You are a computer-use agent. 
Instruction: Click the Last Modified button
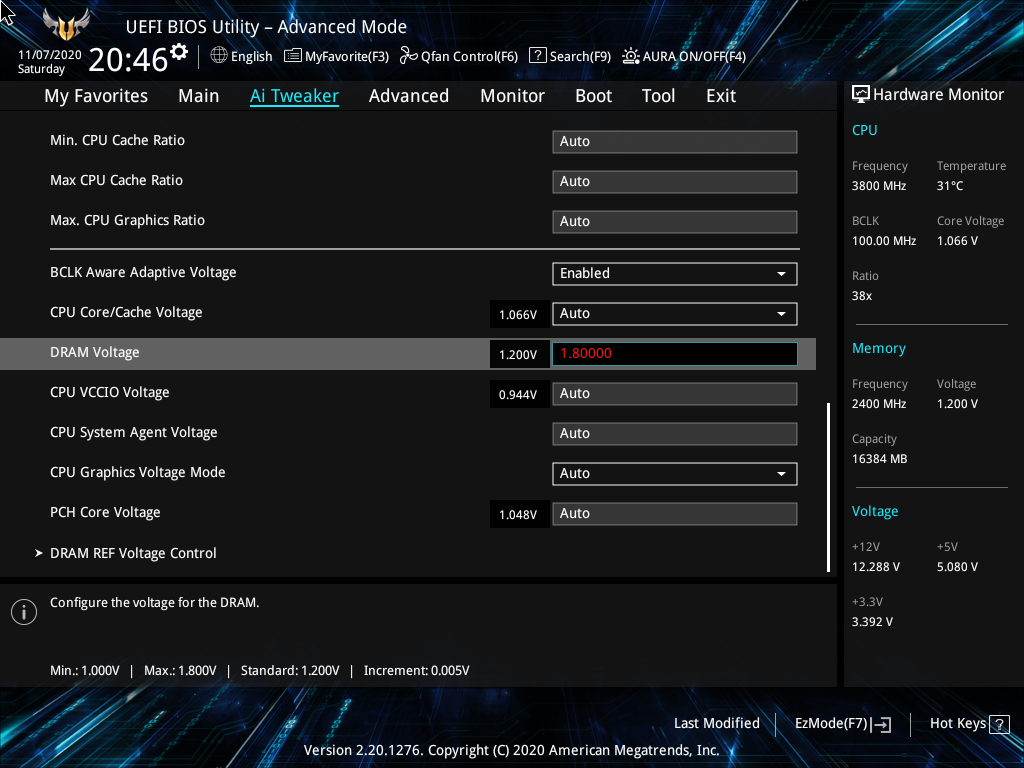point(716,723)
